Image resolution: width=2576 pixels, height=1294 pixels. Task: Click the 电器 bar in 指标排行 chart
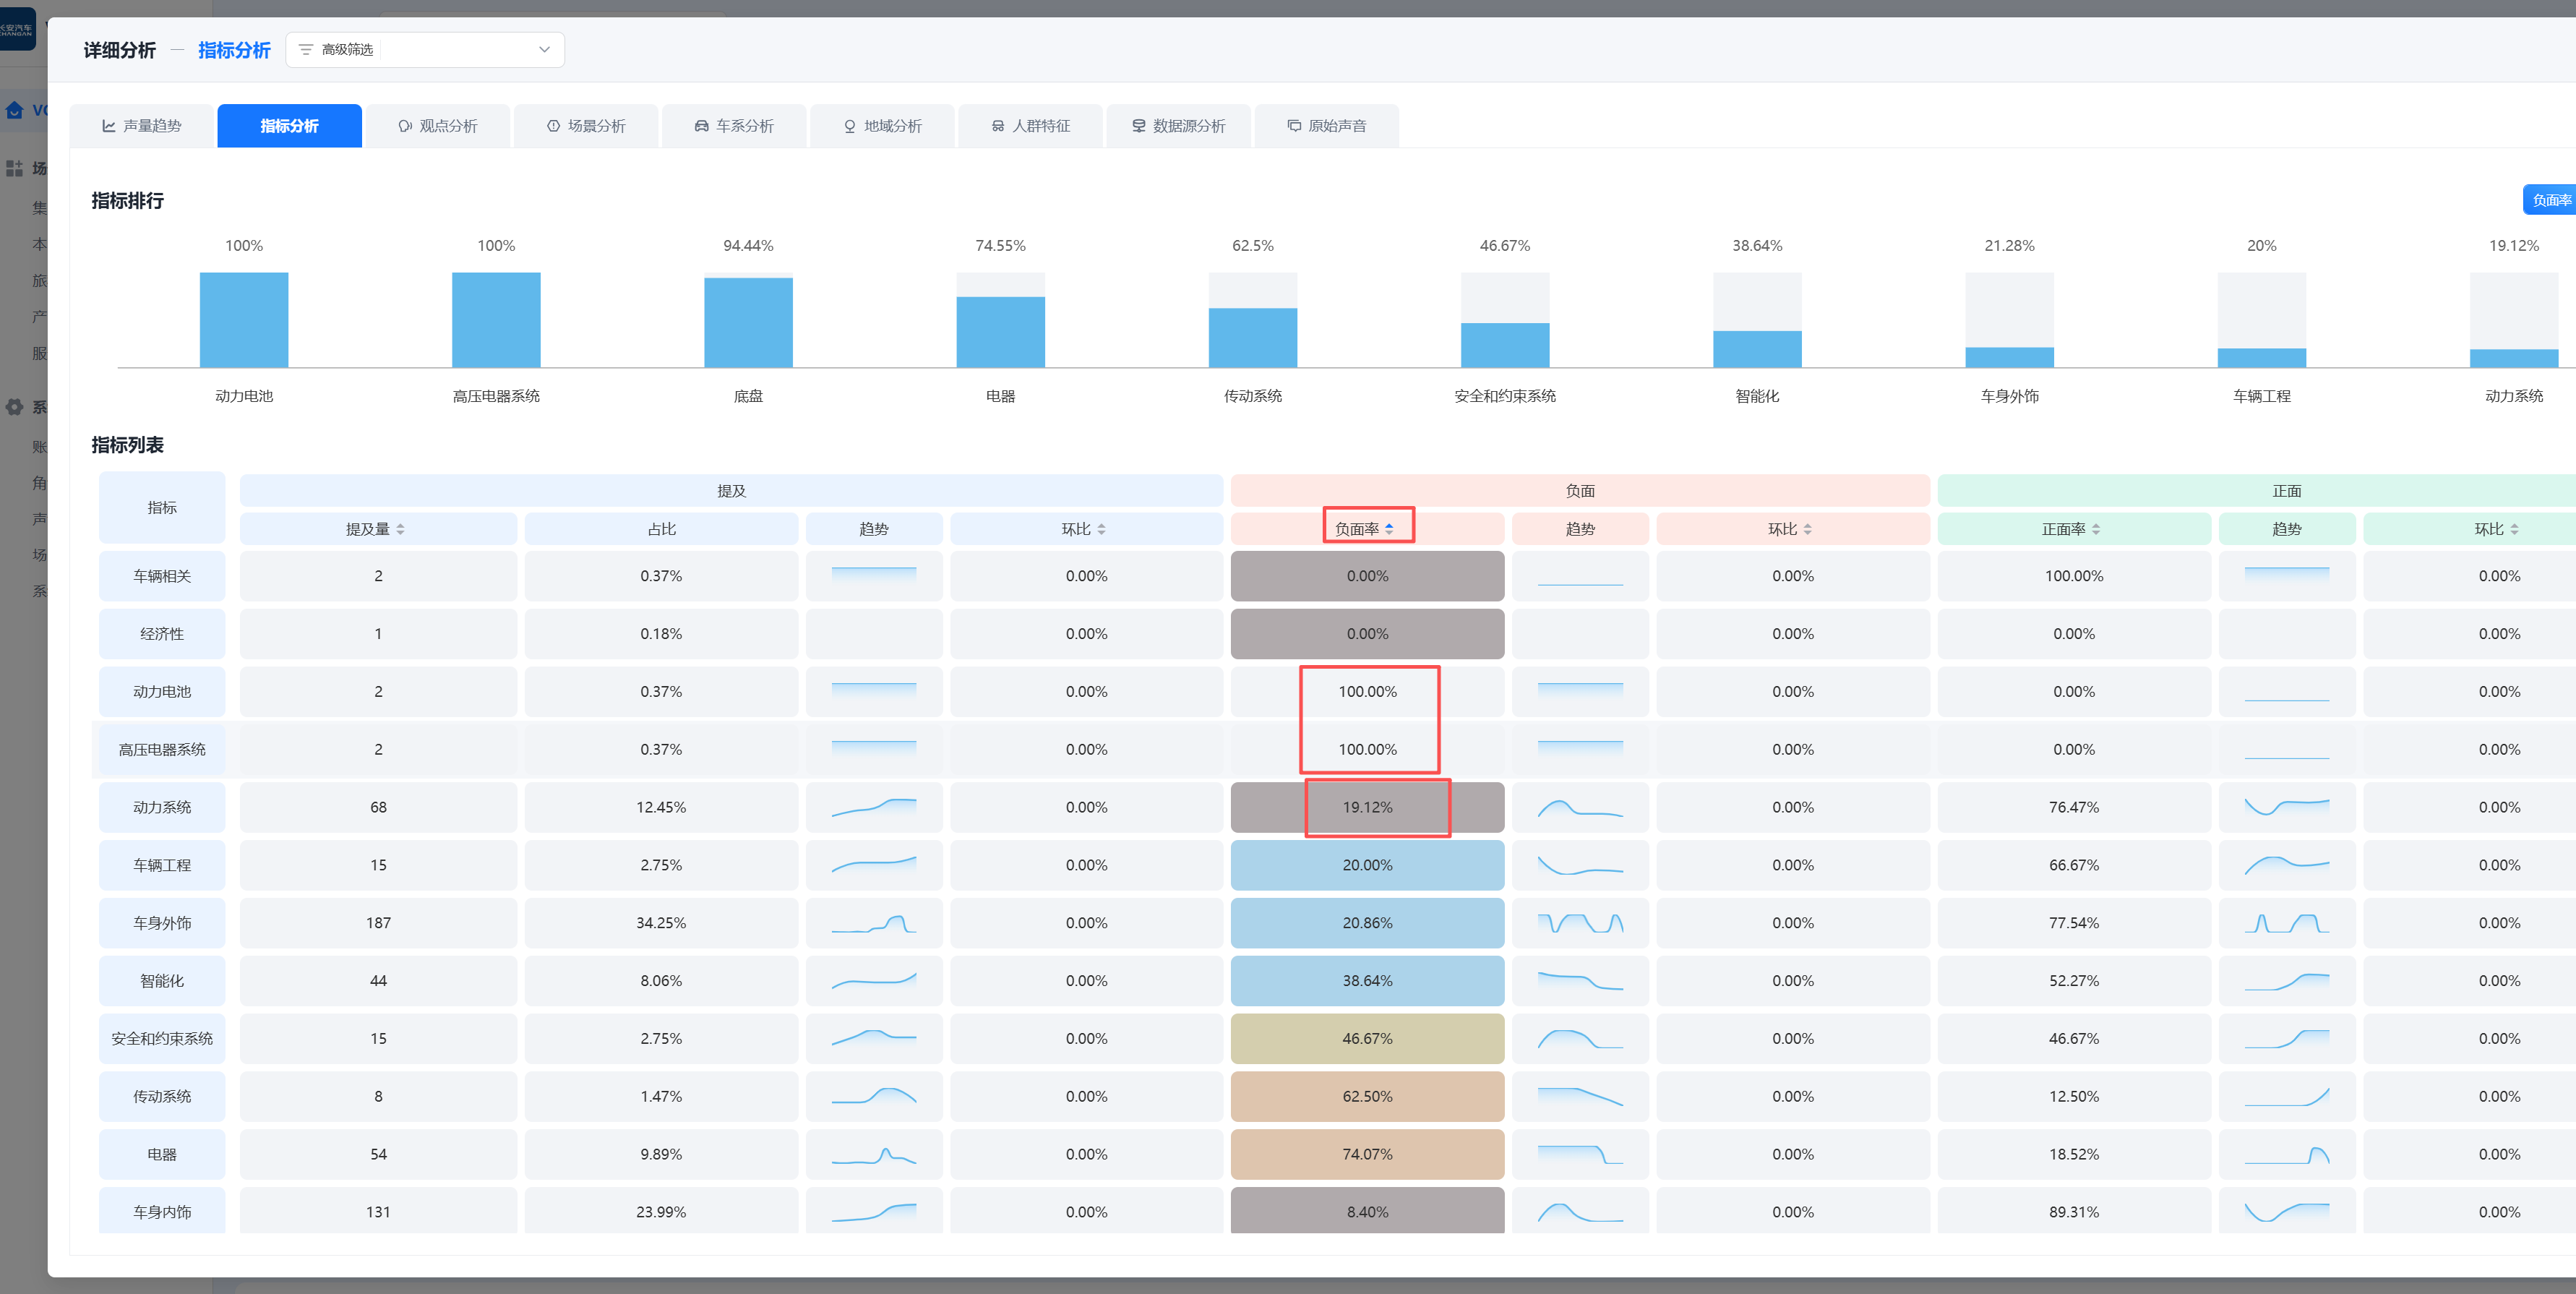pos(1000,332)
